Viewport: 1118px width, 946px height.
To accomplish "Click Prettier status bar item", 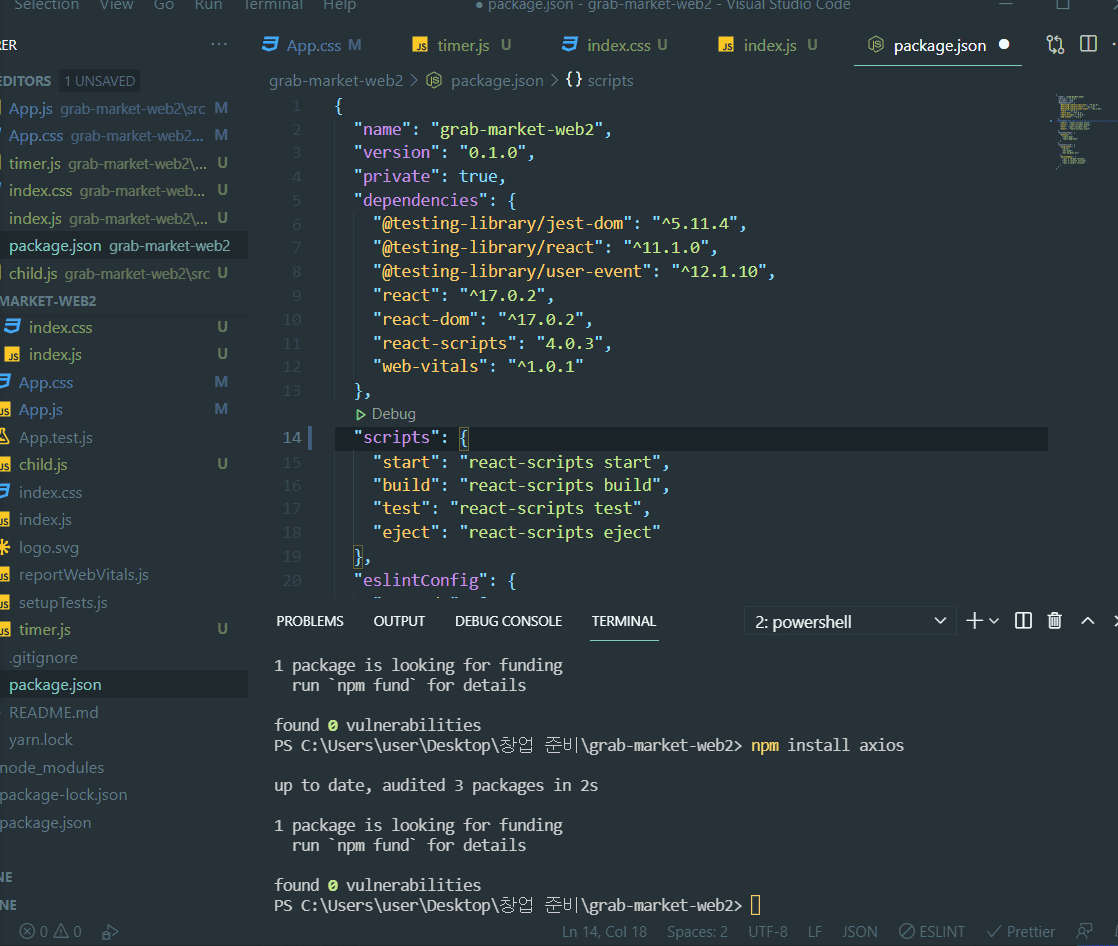I will (1021, 931).
